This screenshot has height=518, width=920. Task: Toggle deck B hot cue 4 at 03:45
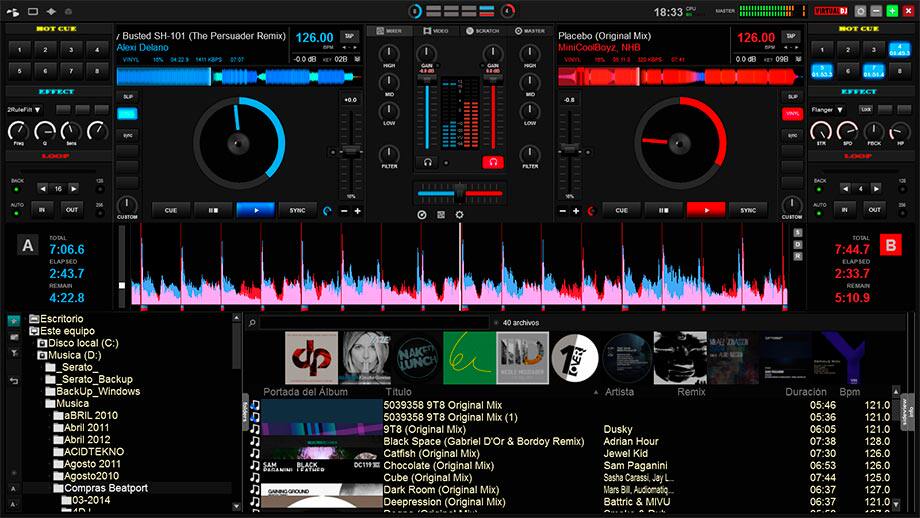tap(899, 49)
